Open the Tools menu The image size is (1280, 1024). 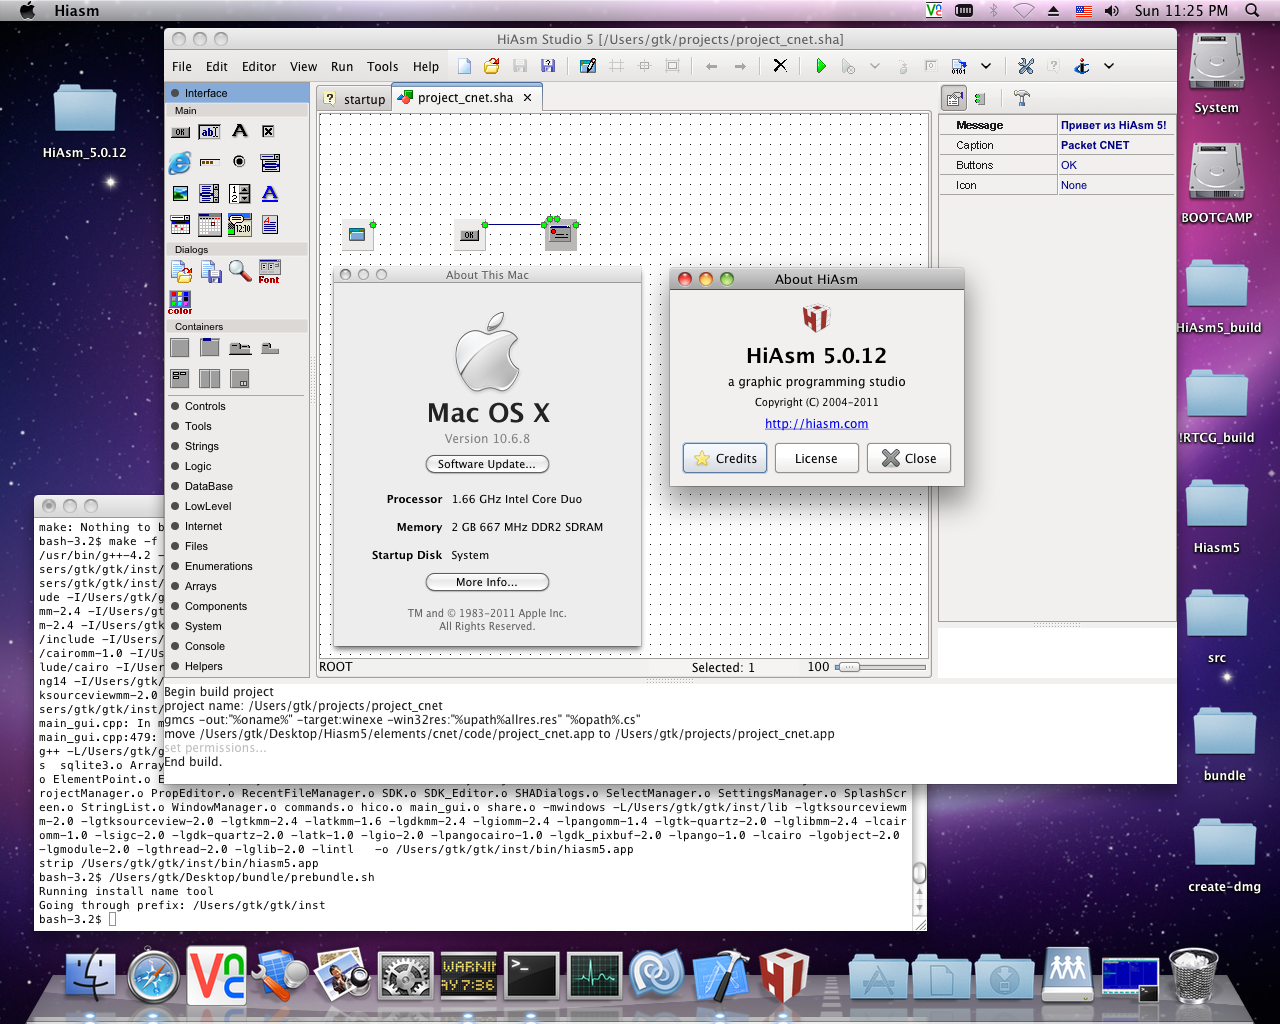(x=382, y=67)
